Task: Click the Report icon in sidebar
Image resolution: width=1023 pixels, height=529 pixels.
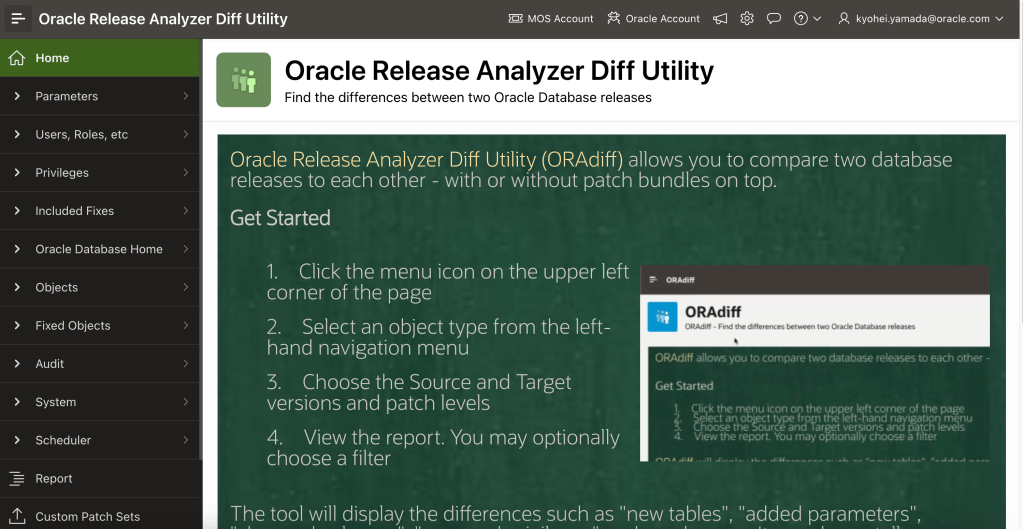Action: tap(16, 479)
